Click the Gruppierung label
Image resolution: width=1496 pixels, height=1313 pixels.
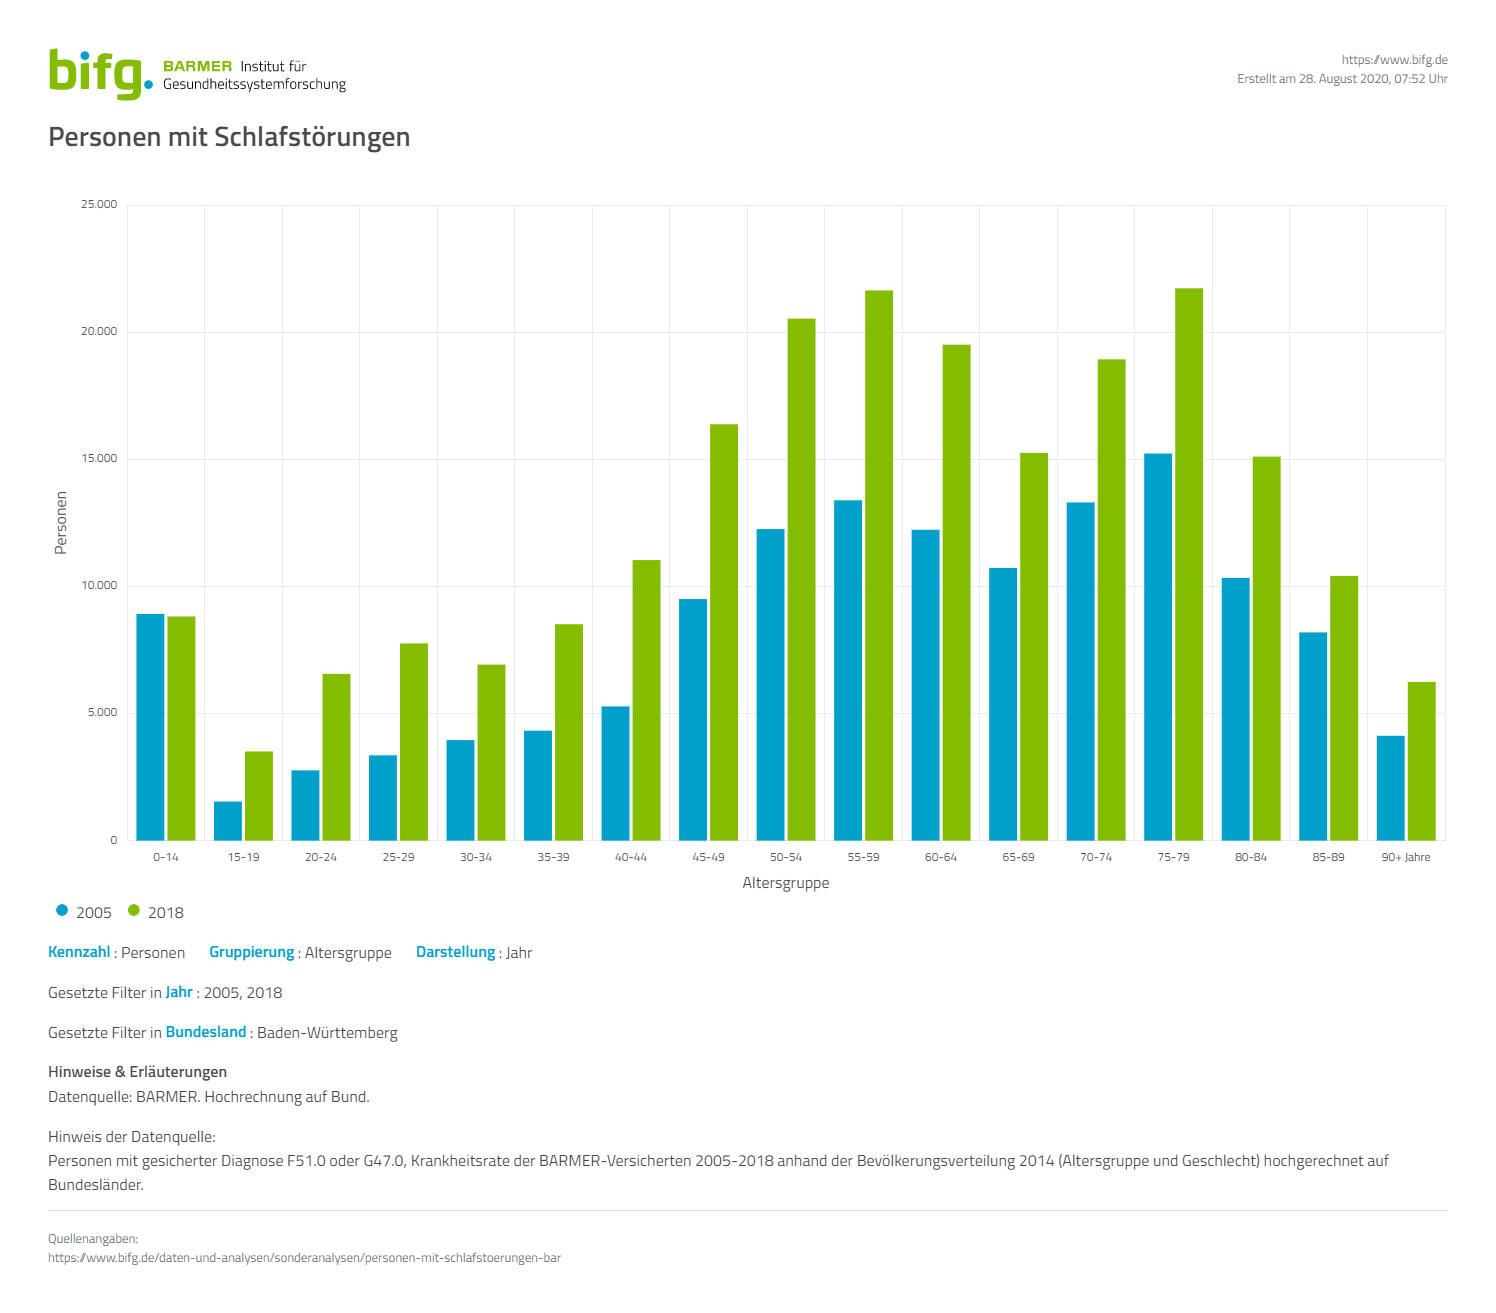[251, 952]
